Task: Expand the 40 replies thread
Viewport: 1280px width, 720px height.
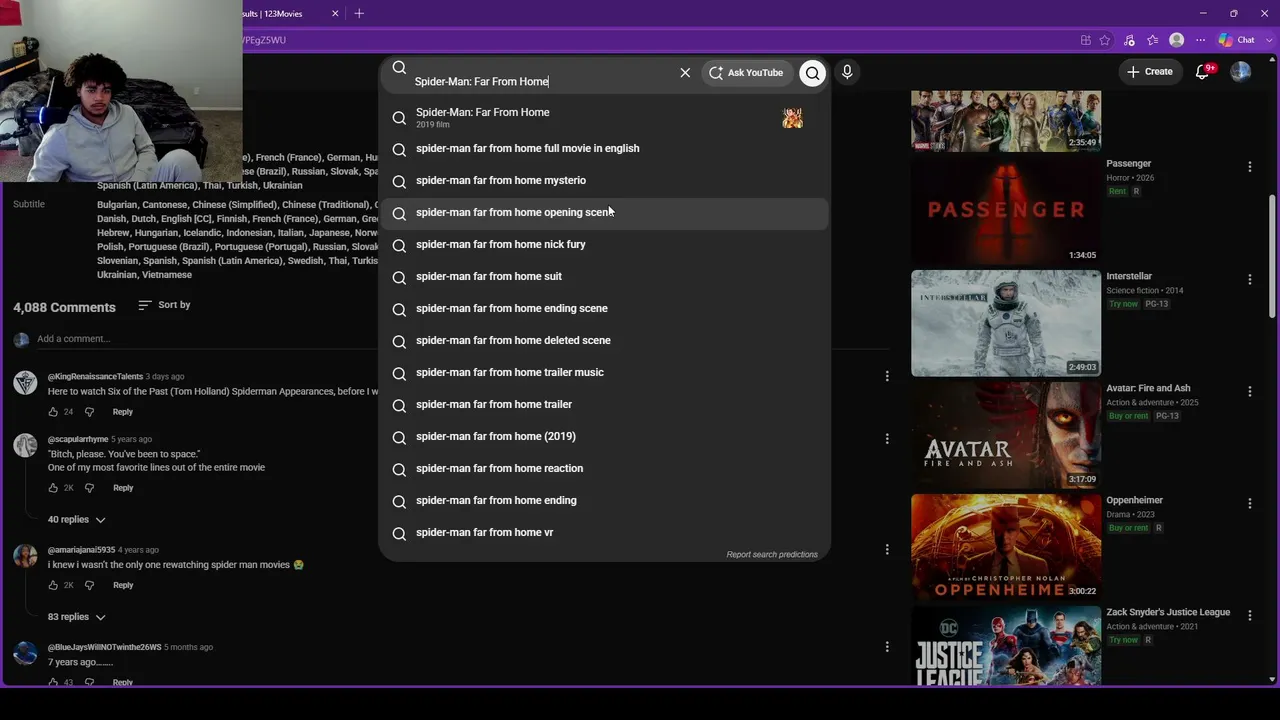Action: tap(76, 520)
